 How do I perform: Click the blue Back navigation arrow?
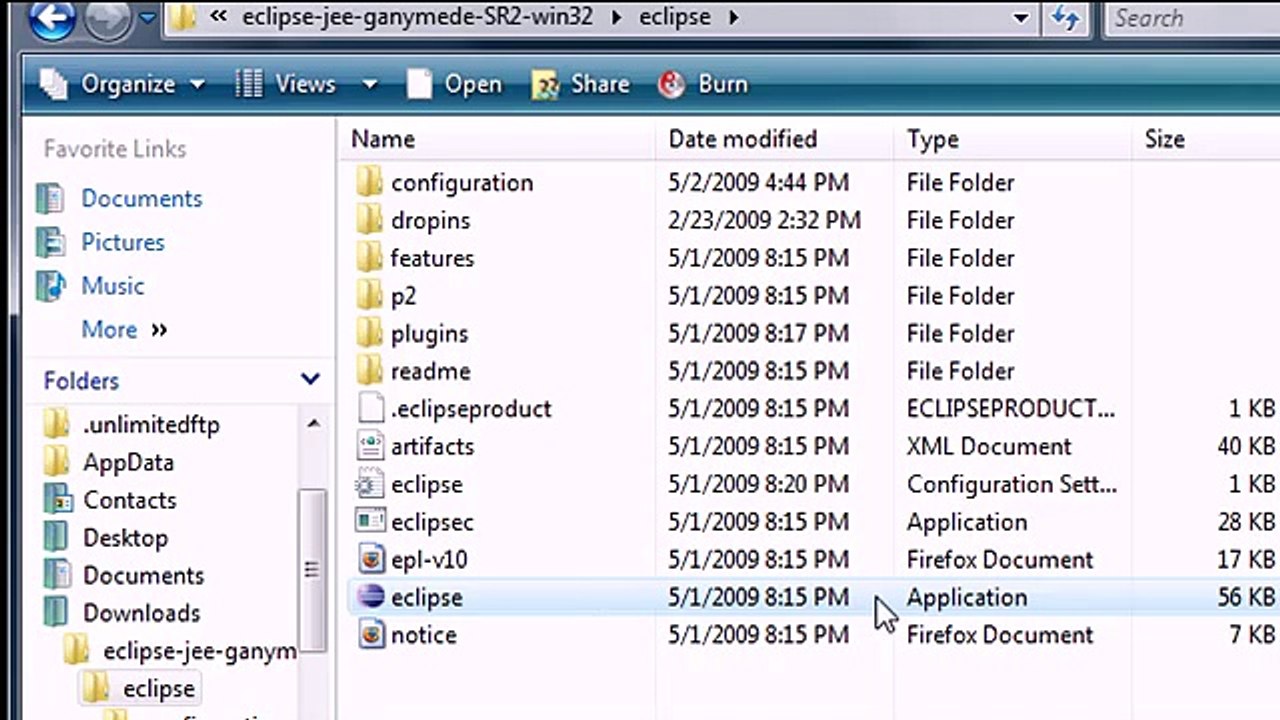tap(52, 18)
